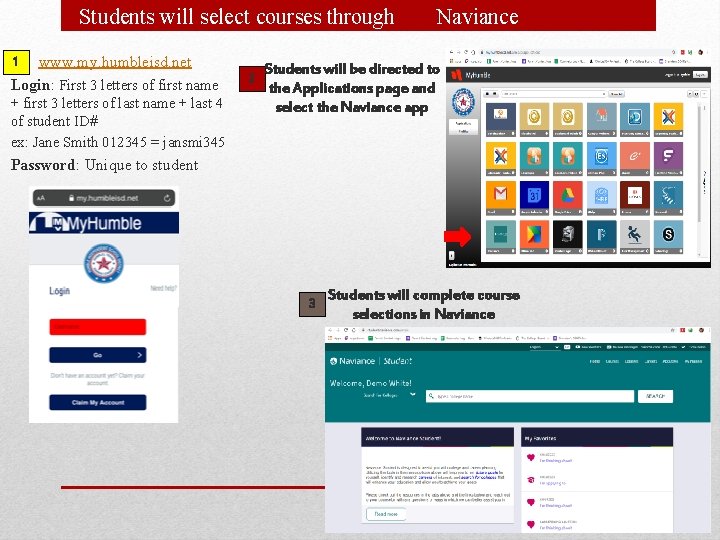
Task: Open the Google Play colorful triangle tile
Action: tap(534, 236)
